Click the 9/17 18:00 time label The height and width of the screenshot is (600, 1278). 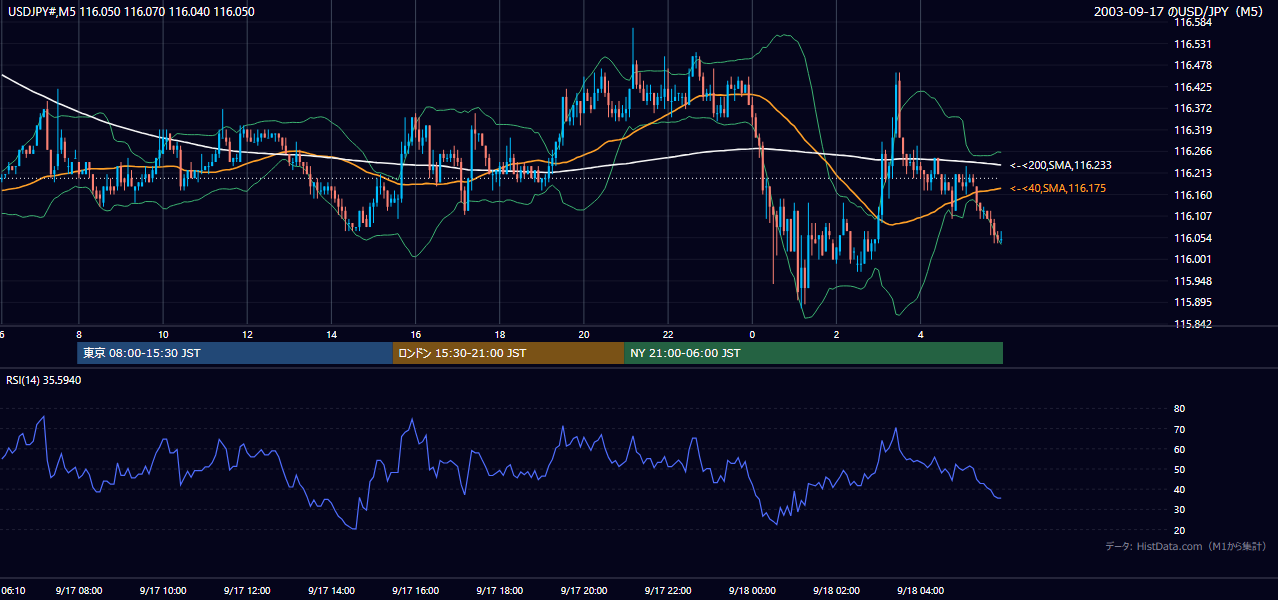point(499,591)
